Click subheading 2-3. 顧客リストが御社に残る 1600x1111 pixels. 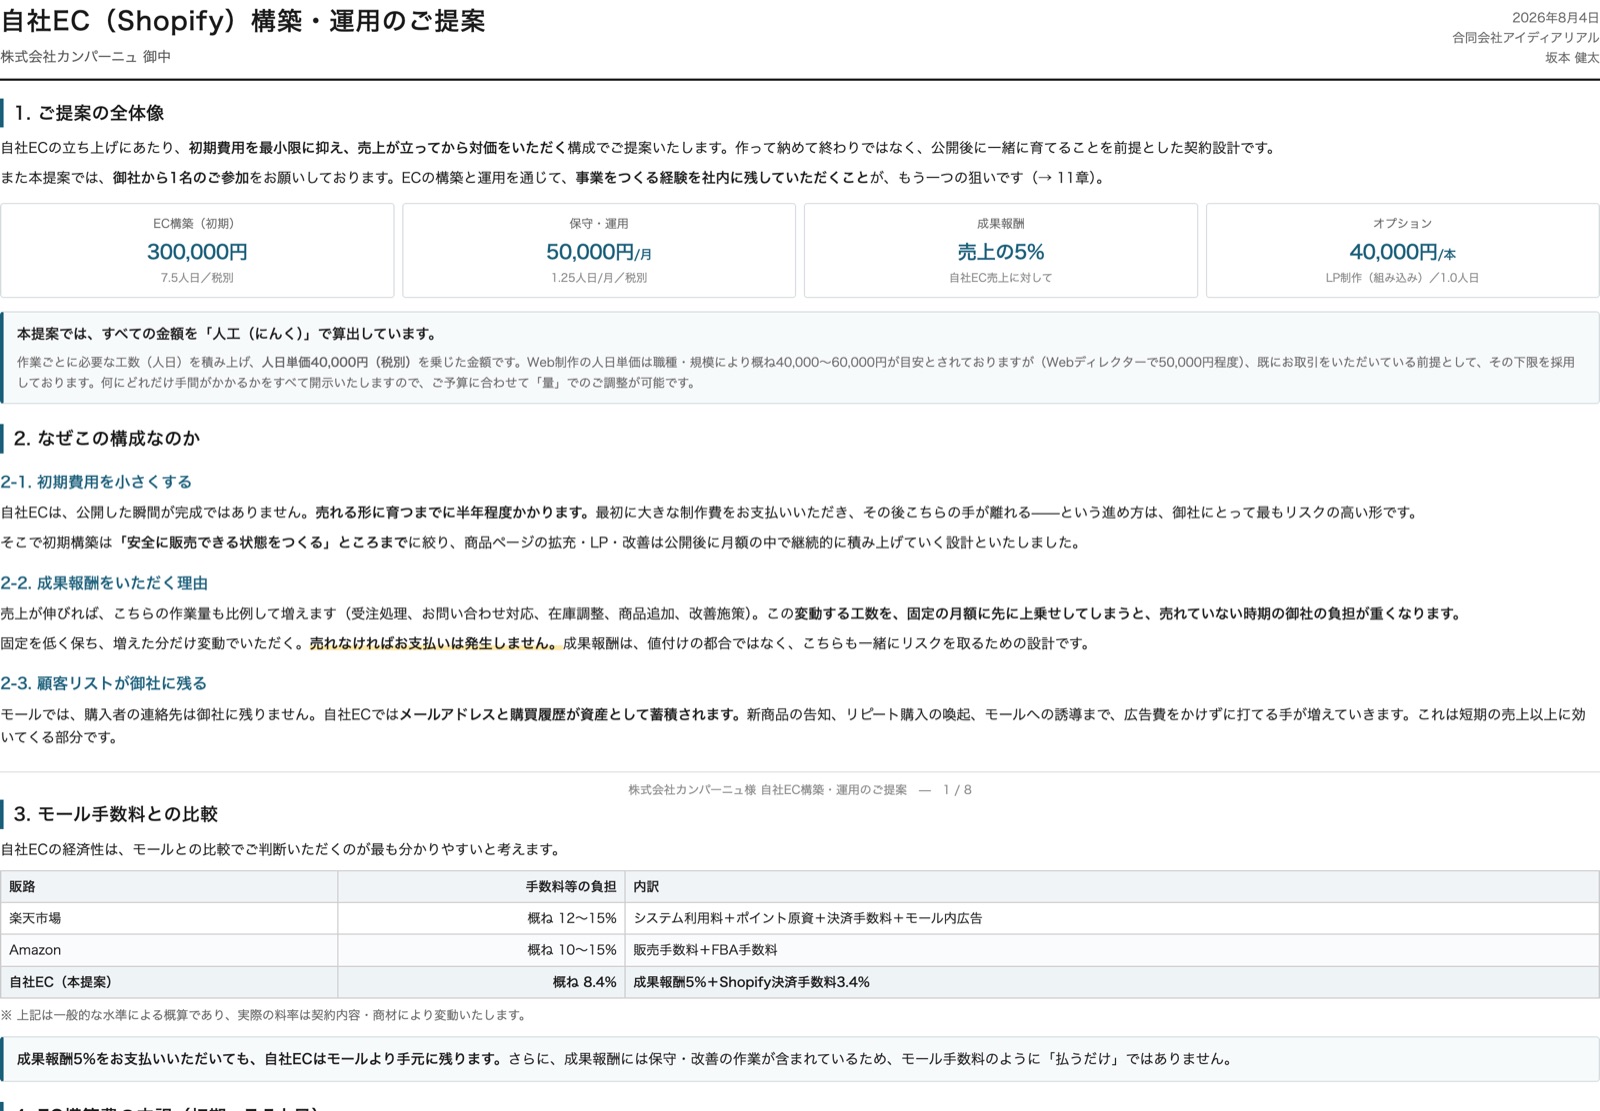(x=104, y=684)
